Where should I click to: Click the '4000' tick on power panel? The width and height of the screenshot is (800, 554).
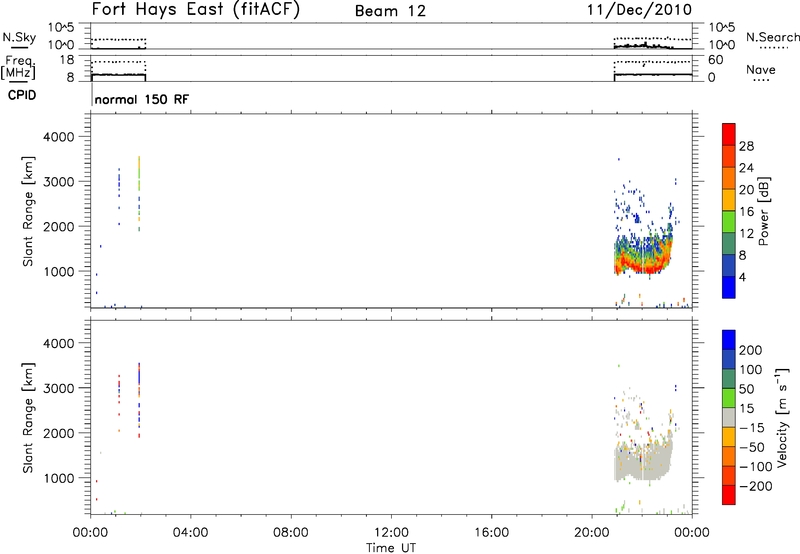click(58, 137)
